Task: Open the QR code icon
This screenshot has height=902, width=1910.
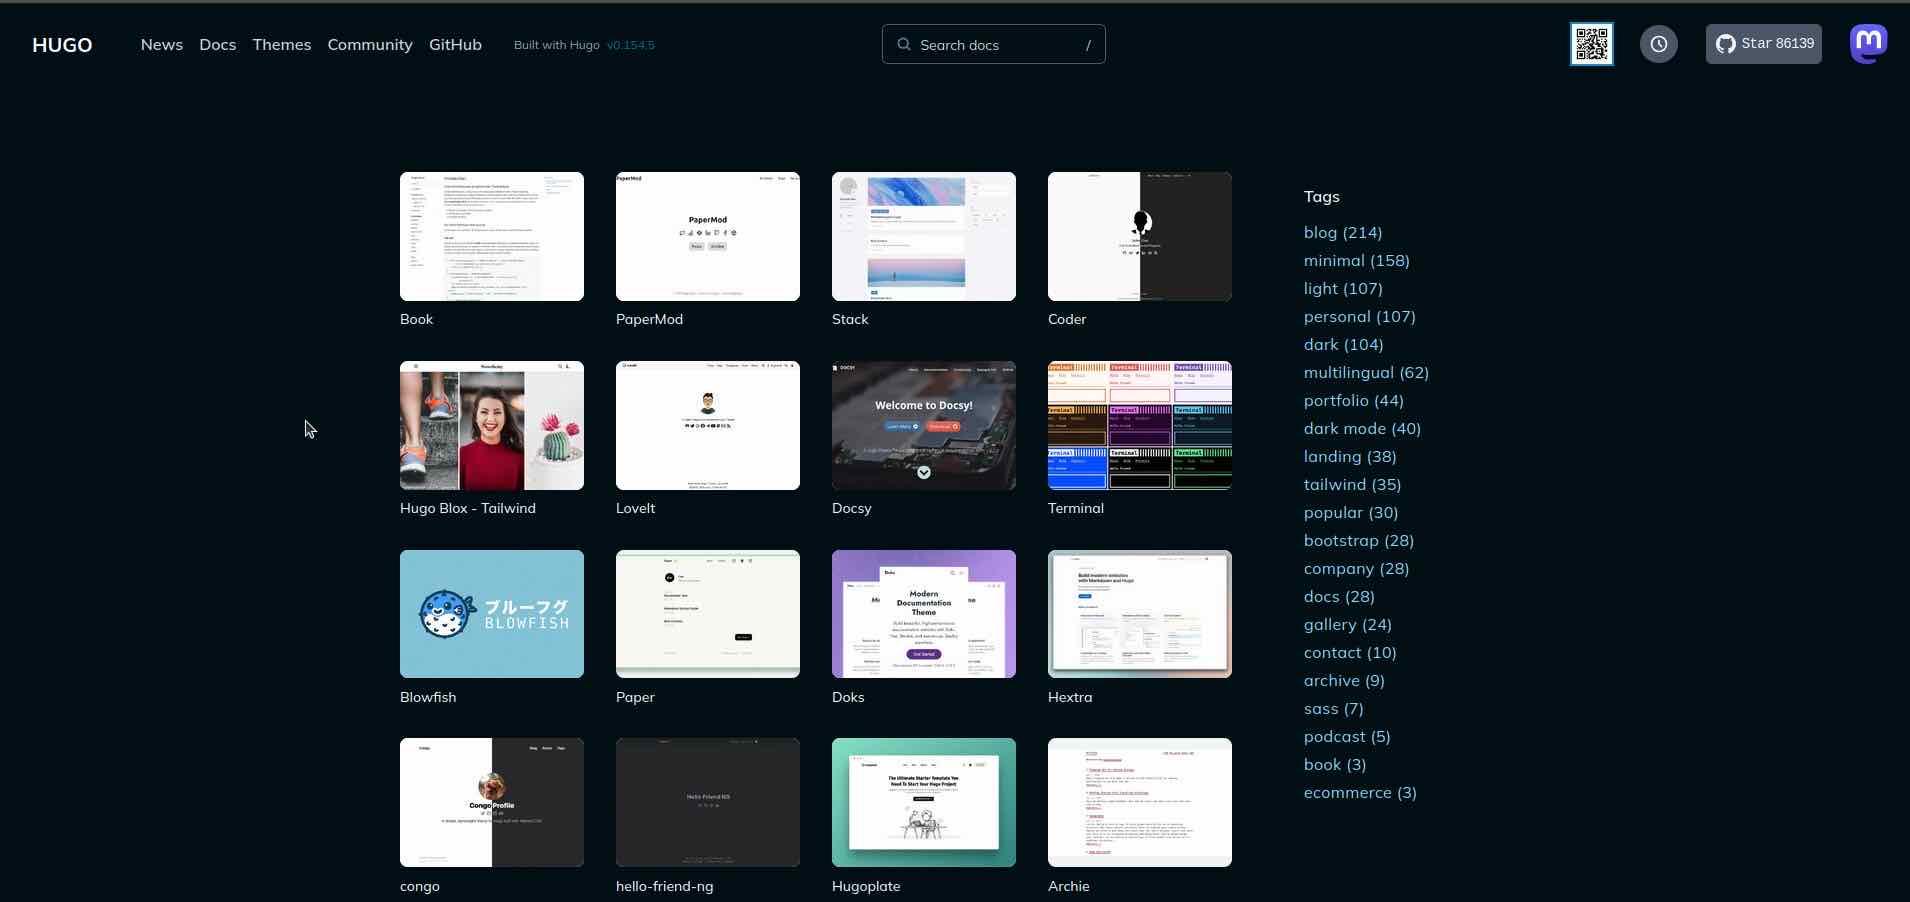Action: tap(1591, 45)
